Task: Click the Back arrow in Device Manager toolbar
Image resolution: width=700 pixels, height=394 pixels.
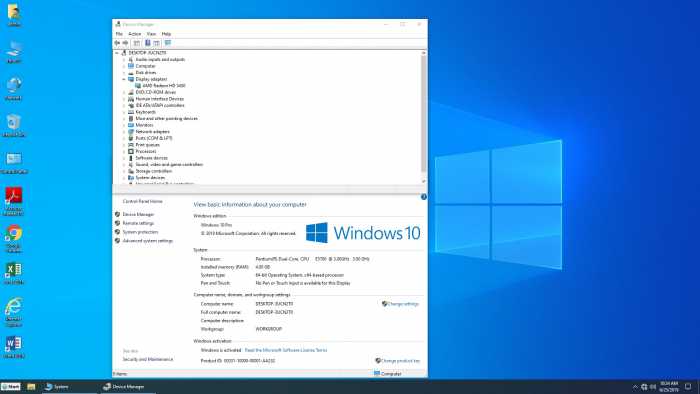Action: (x=117, y=43)
